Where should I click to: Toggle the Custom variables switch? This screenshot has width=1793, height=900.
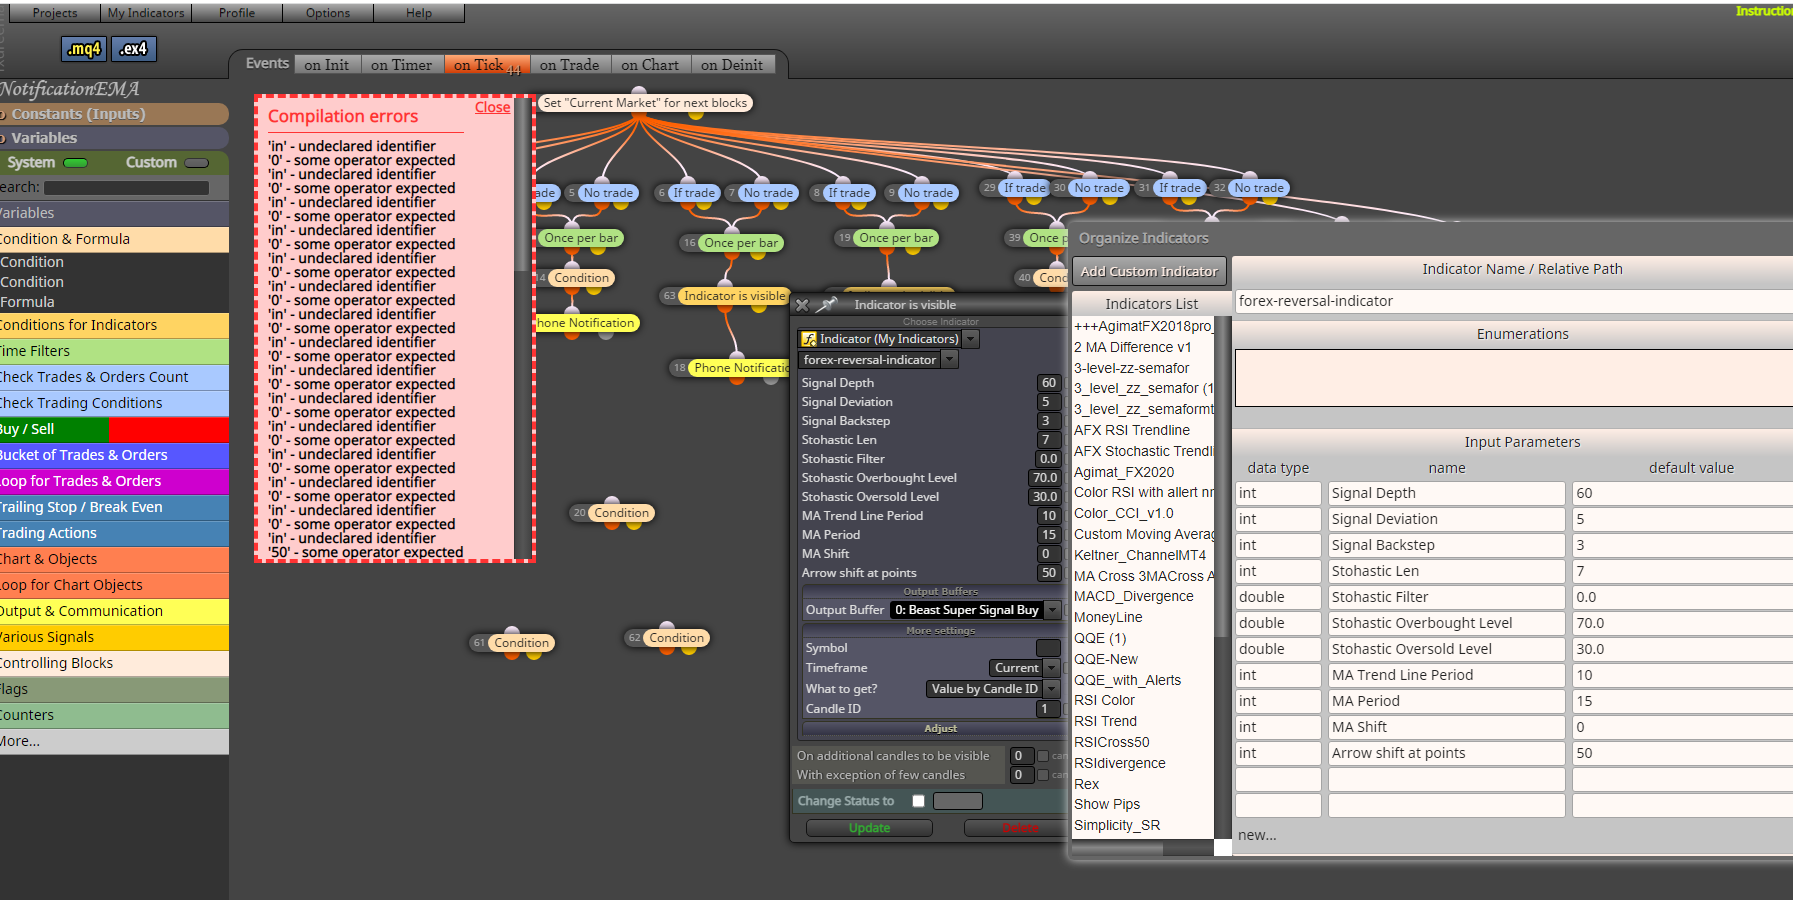click(197, 163)
